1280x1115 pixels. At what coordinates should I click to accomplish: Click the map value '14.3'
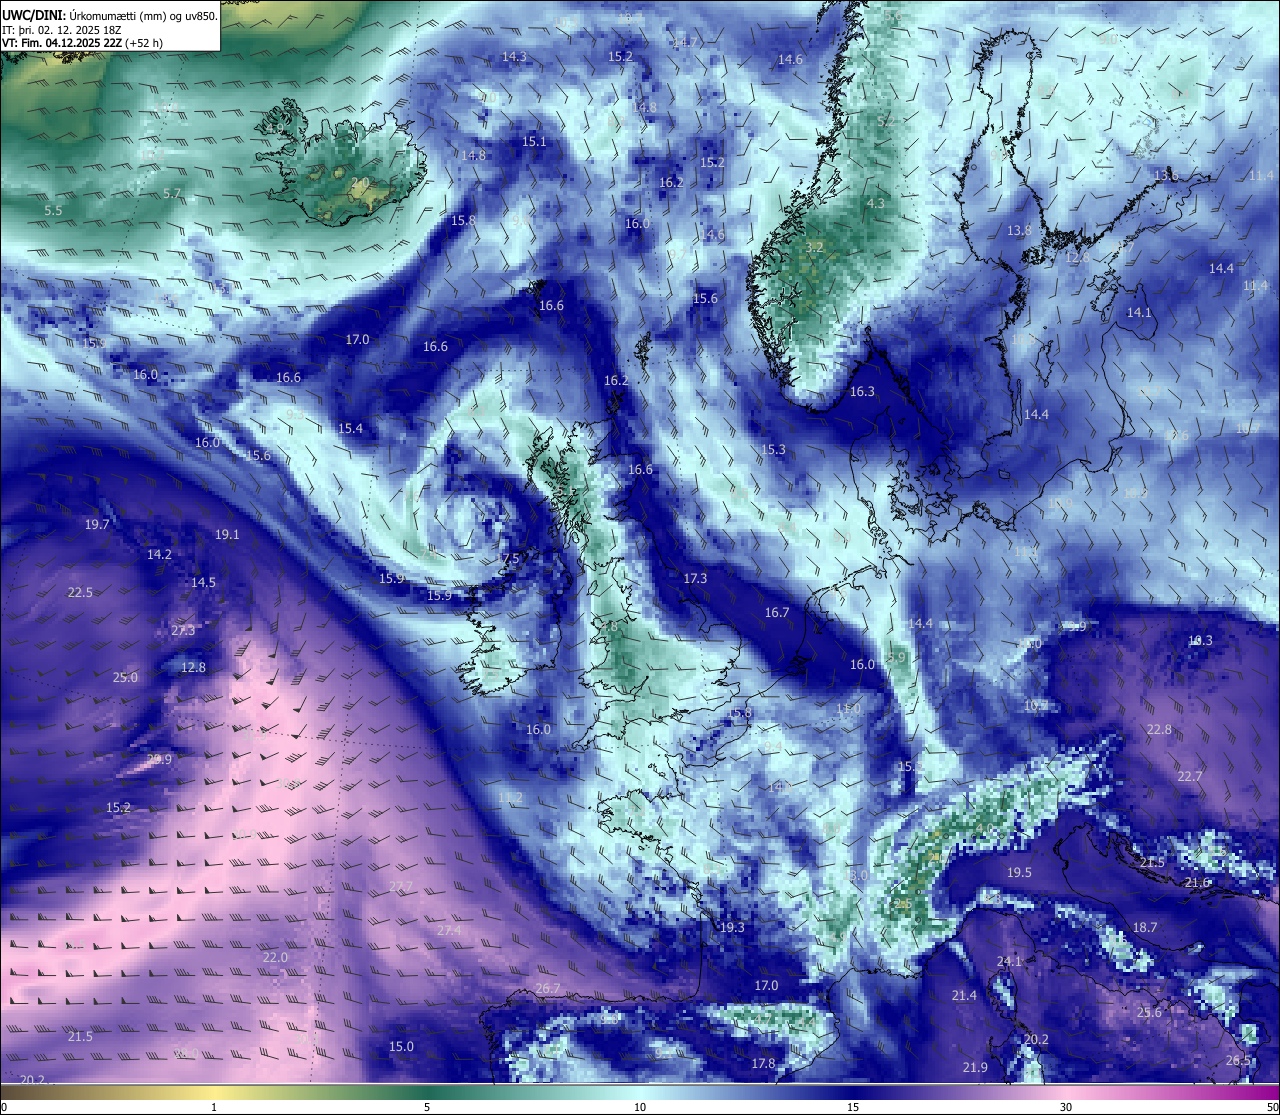click(x=514, y=57)
